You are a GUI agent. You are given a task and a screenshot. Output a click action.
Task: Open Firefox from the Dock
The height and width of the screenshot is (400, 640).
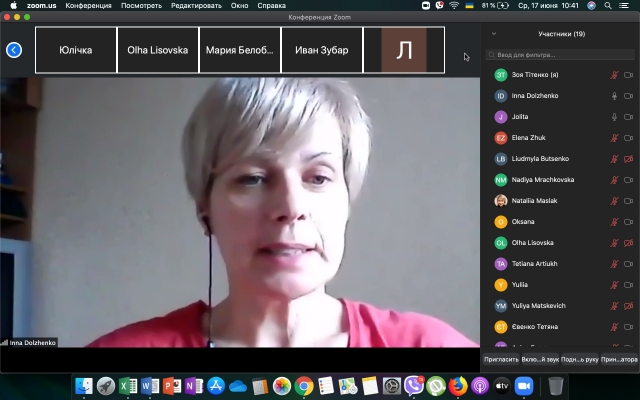(x=458, y=386)
